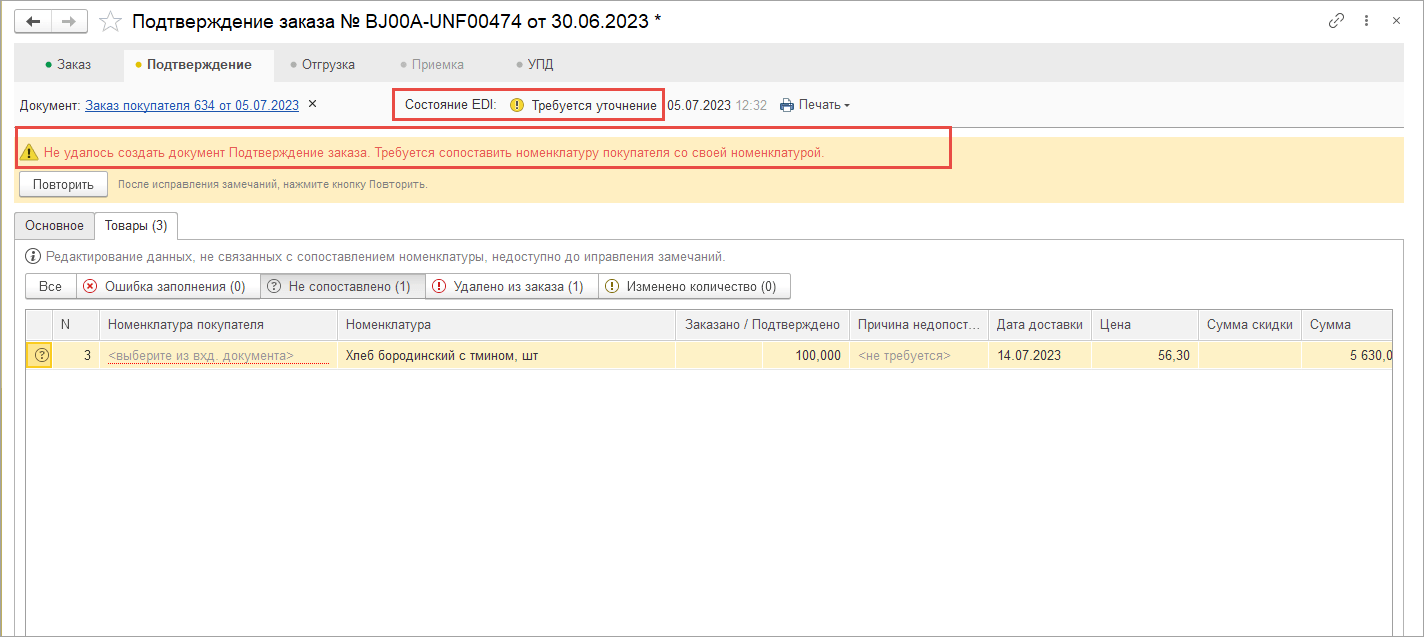Click the forward navigation arrow
This screenshot has height=637, width=1424.
(x=68, y=21)
